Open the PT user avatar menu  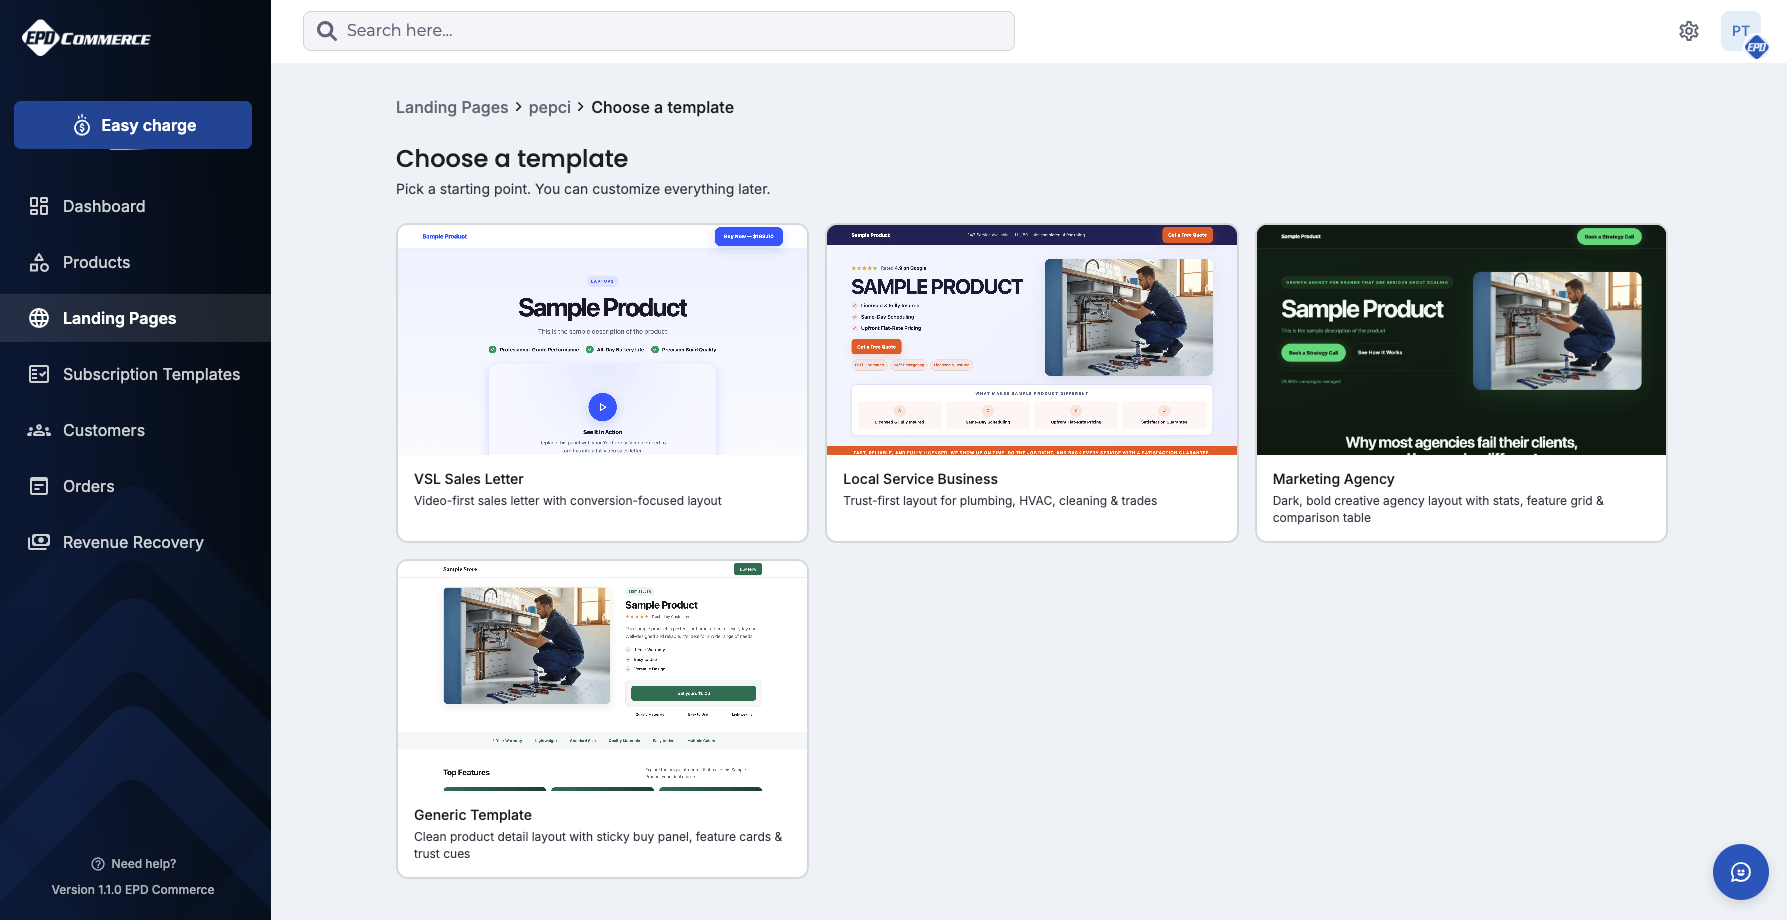tap(1742, 32)
